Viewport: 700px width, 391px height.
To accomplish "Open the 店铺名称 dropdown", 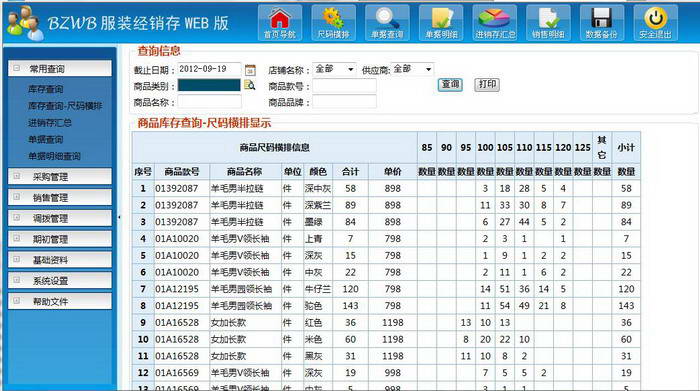I will [x=334, y=69].
